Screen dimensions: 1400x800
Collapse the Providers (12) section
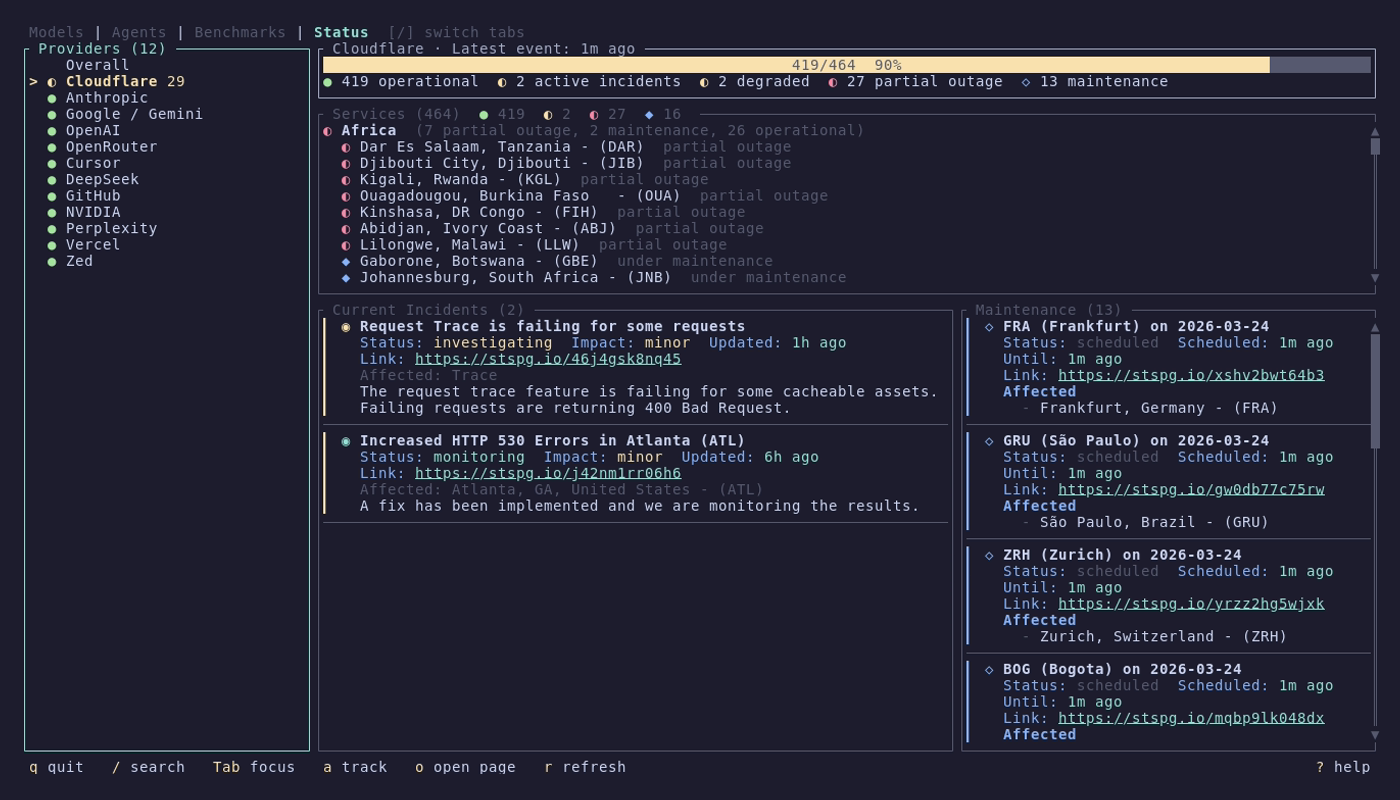click(100, 48)
